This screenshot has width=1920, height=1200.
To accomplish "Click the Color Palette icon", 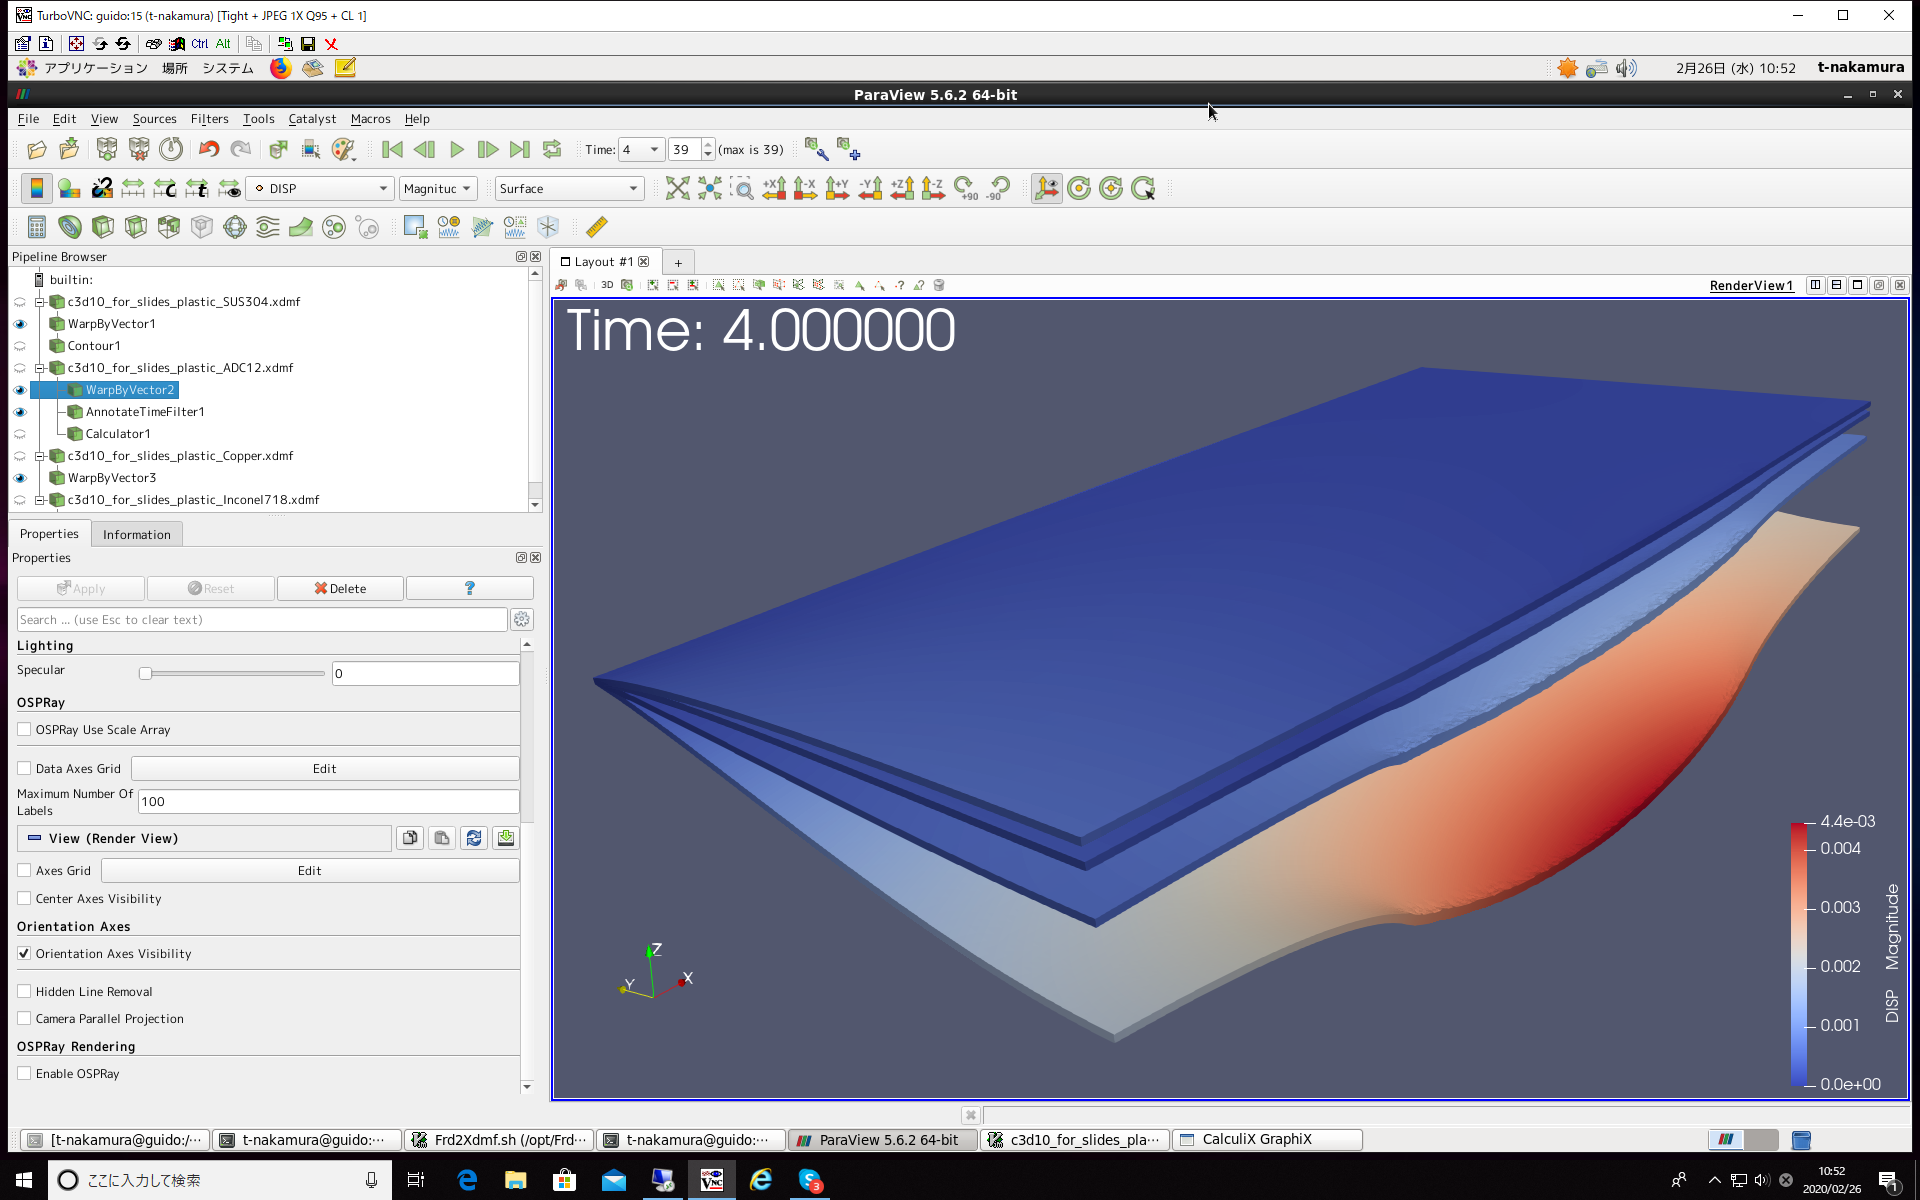I will click(343, 150).
